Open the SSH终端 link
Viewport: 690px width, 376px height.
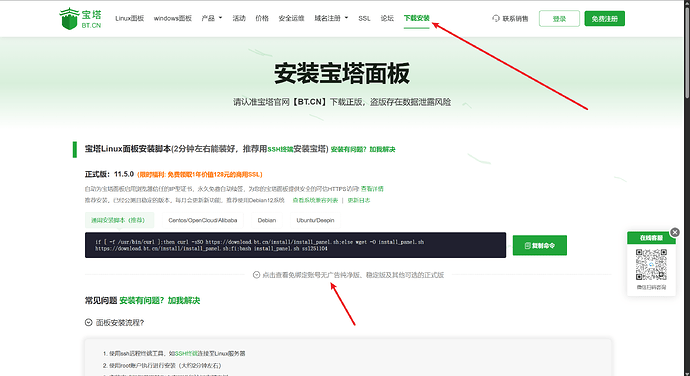(280, 149)
